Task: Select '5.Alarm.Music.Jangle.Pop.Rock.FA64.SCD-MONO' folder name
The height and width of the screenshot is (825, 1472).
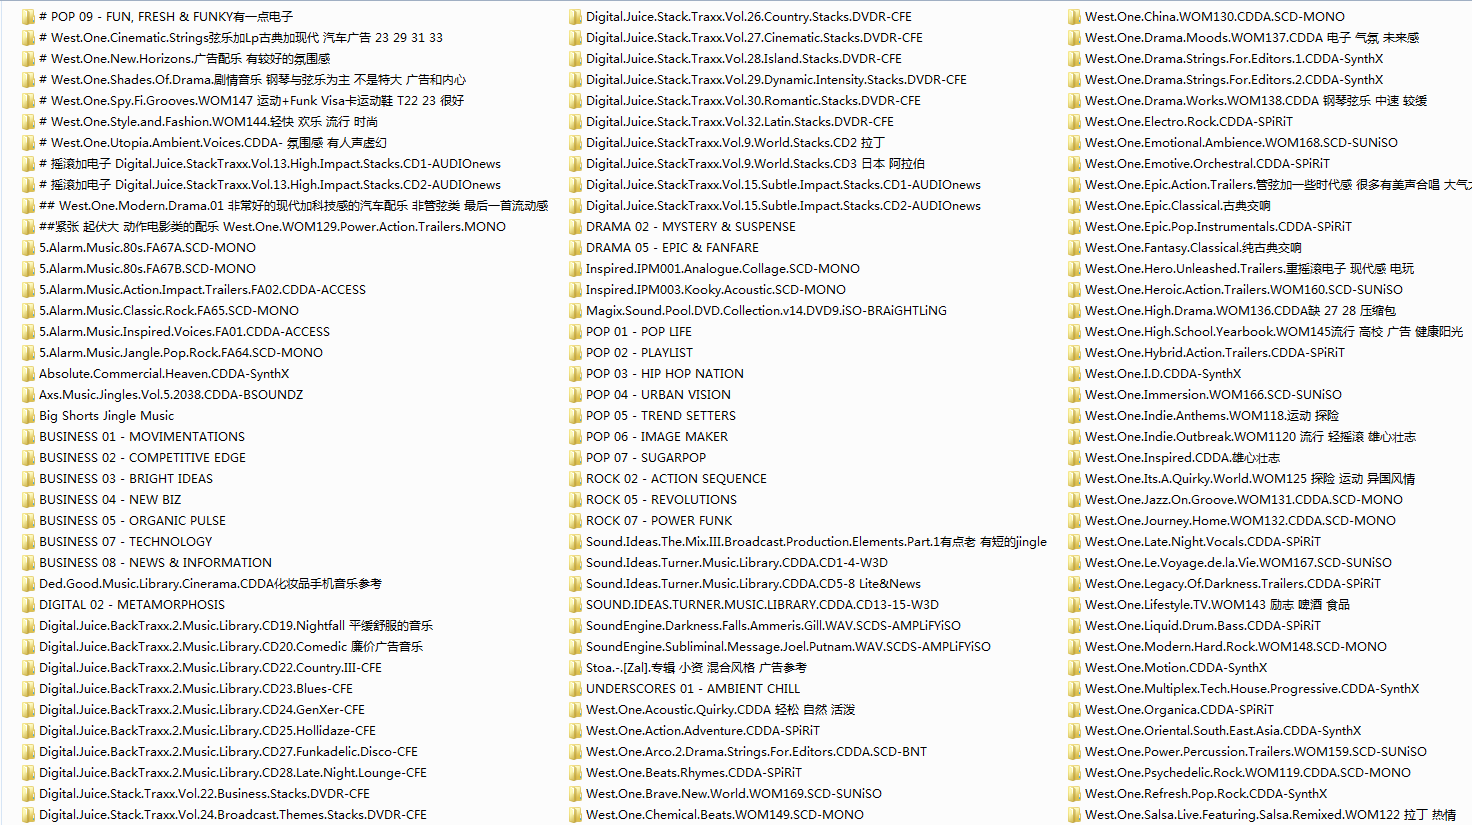Action: click(181, 353)
